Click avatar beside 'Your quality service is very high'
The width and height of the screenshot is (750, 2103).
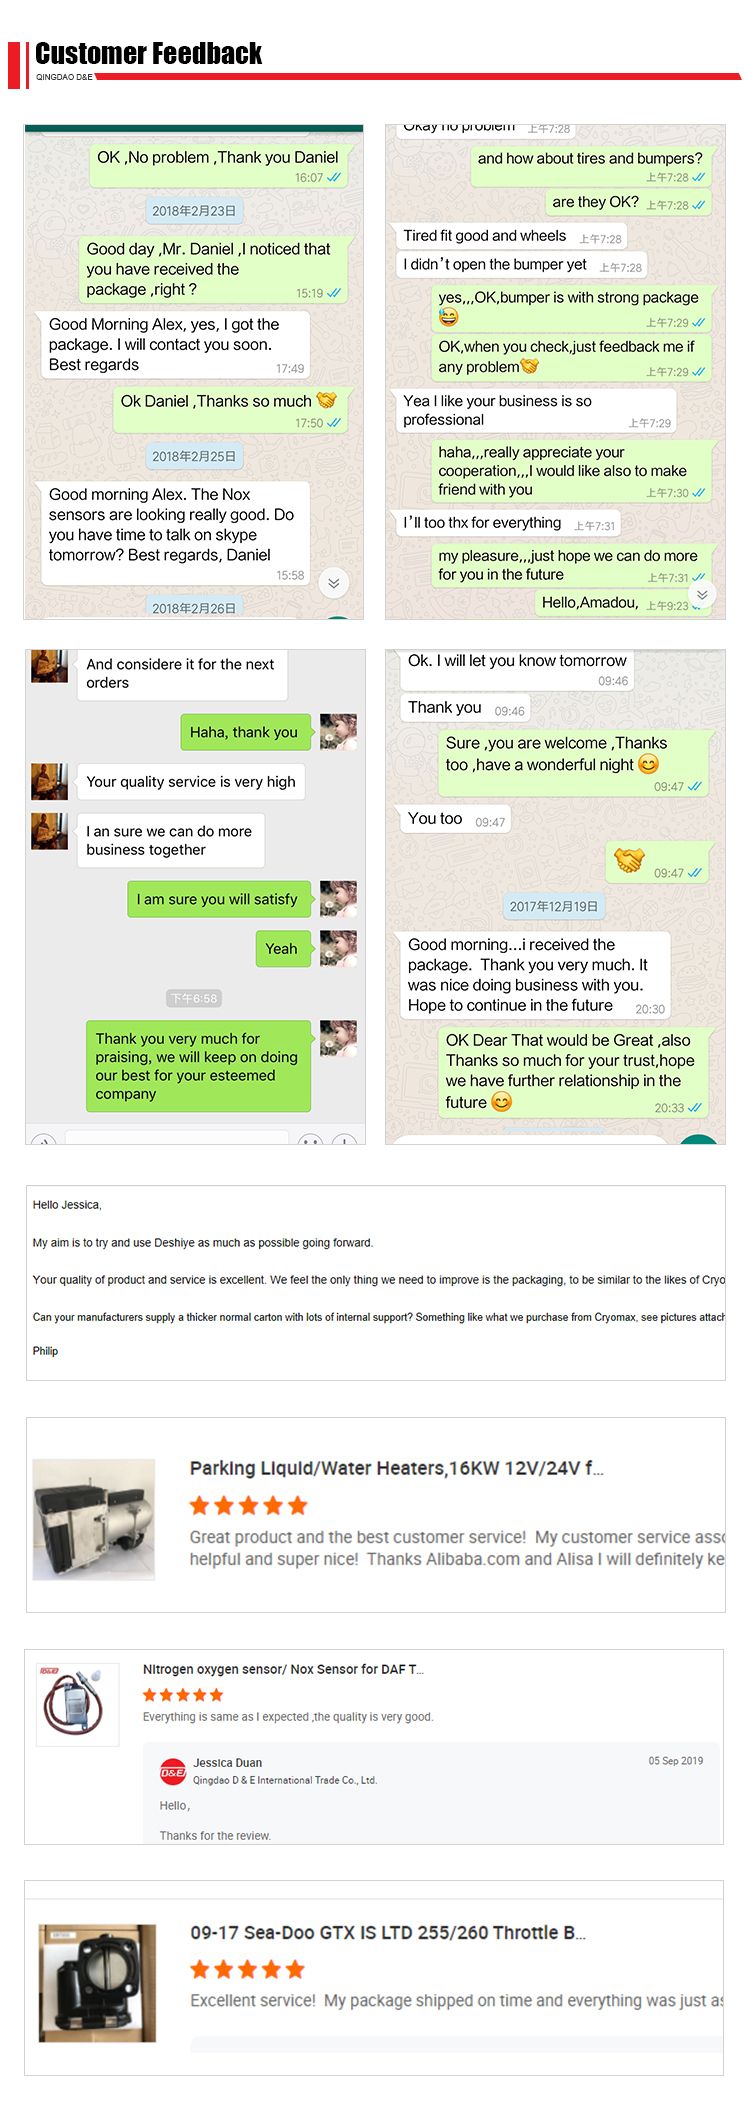tap(49, 782)
